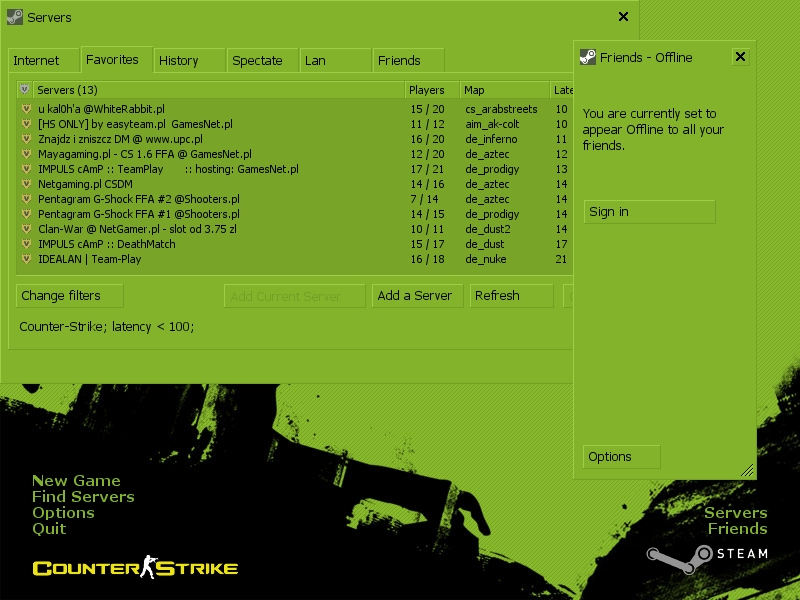Sort by the secure shield column header
This screenshot has height=600, width=800.
24,90
